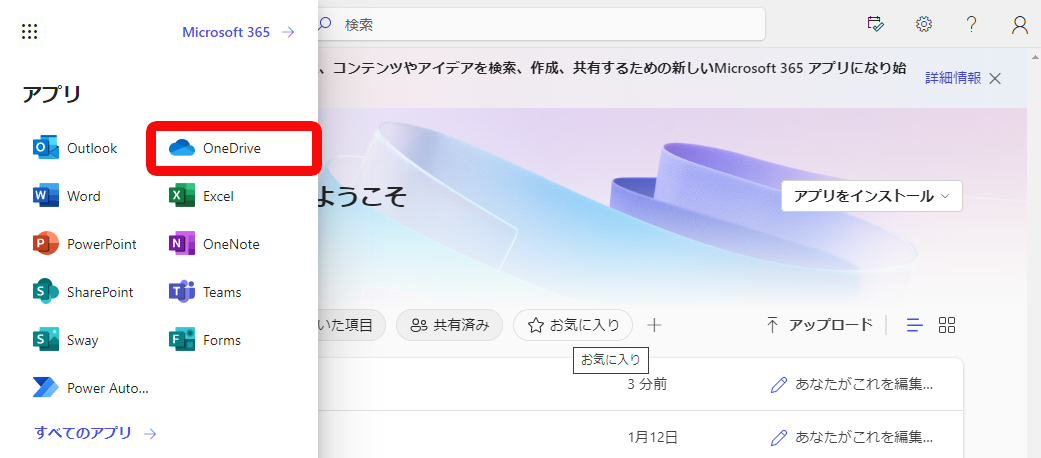Open Microsoft Teams

207,292
